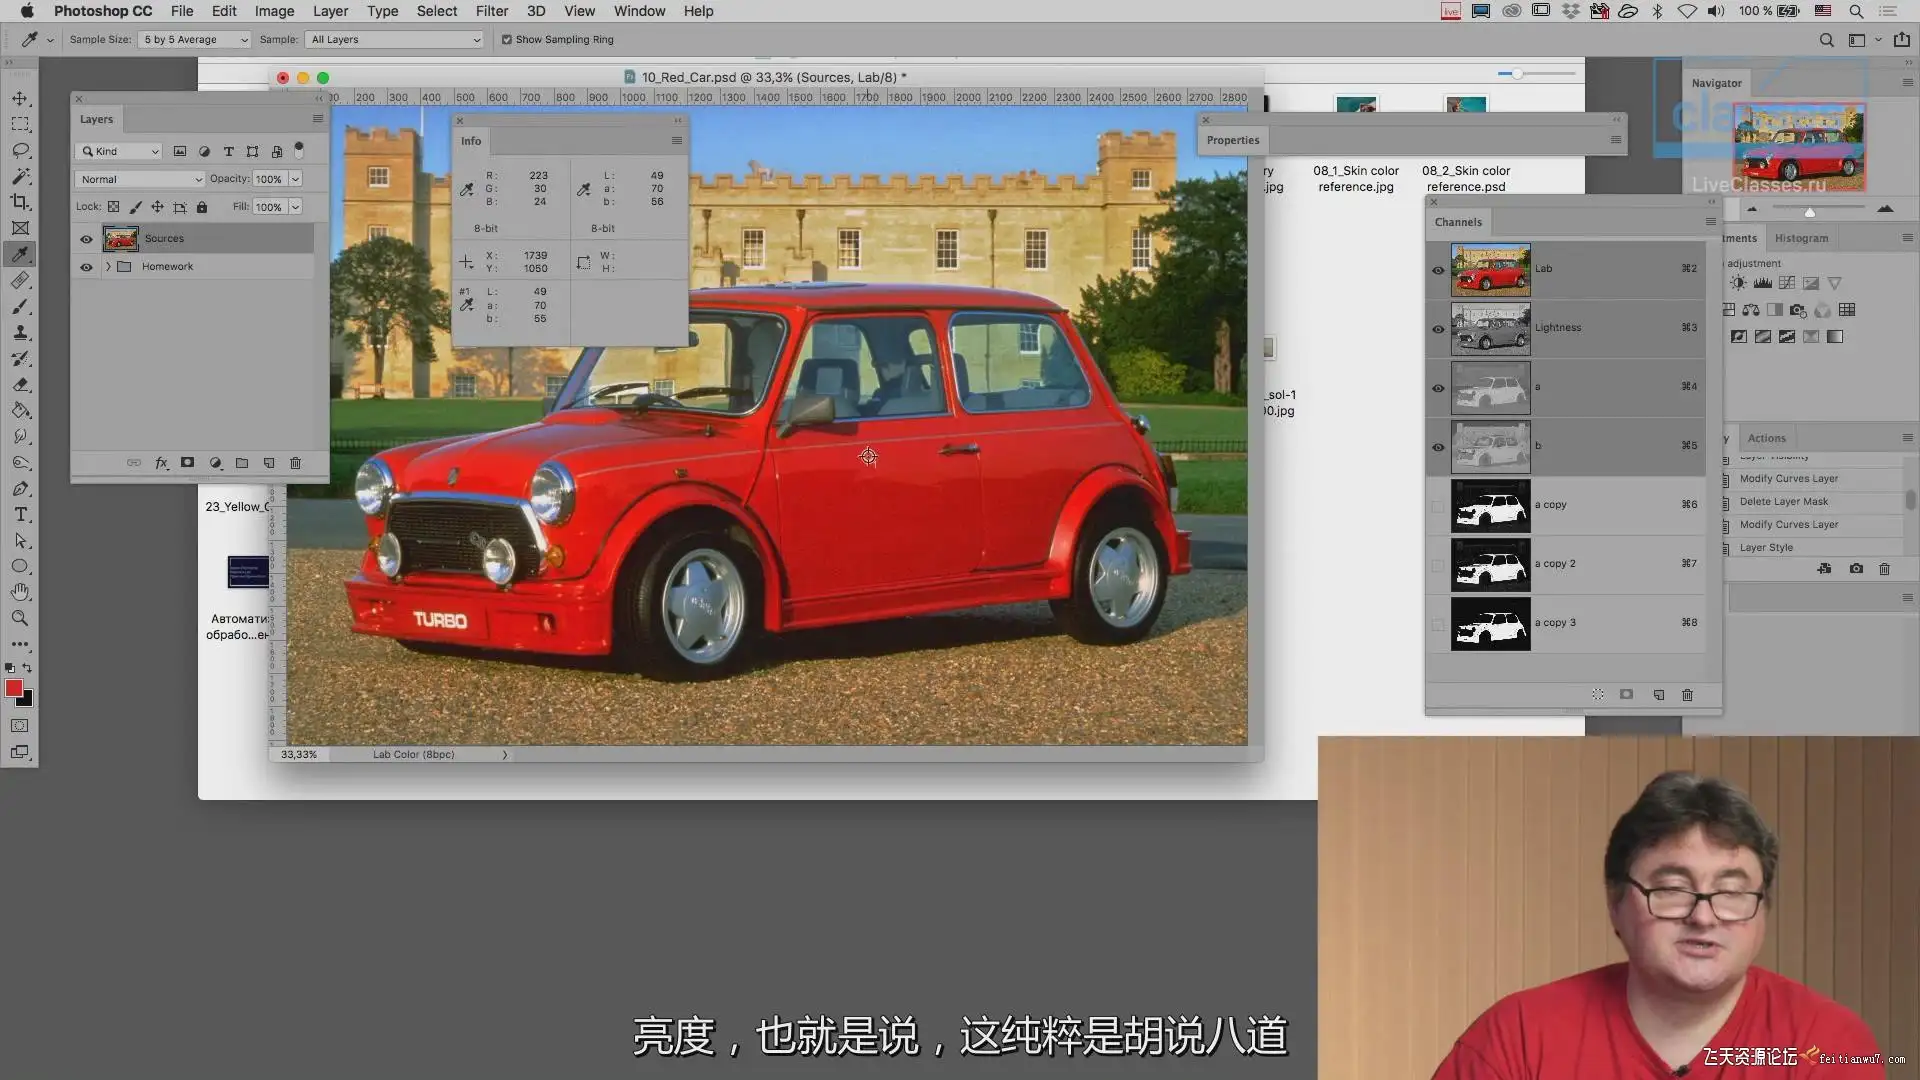This screenshot has height=1080, width=1920.
Task: Open the Normal blend mode dropdown
Action: pyautogui.click(x=140, y=179)
